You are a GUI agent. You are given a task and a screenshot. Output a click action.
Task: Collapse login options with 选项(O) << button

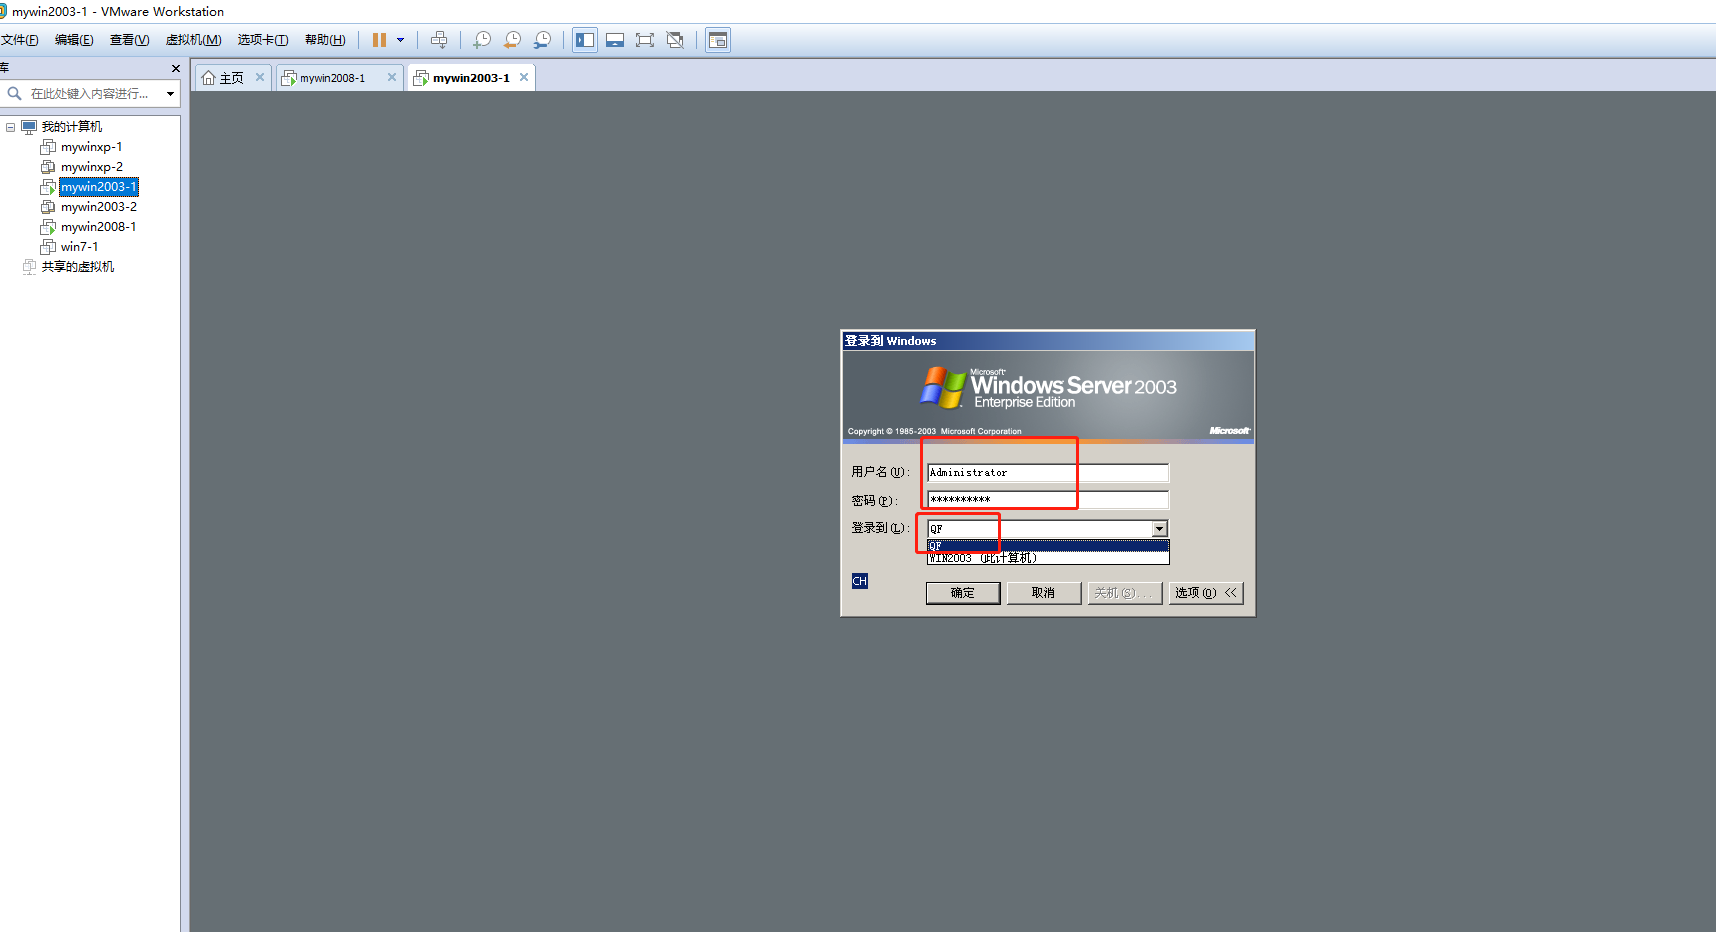click(x=1206, y=593)
